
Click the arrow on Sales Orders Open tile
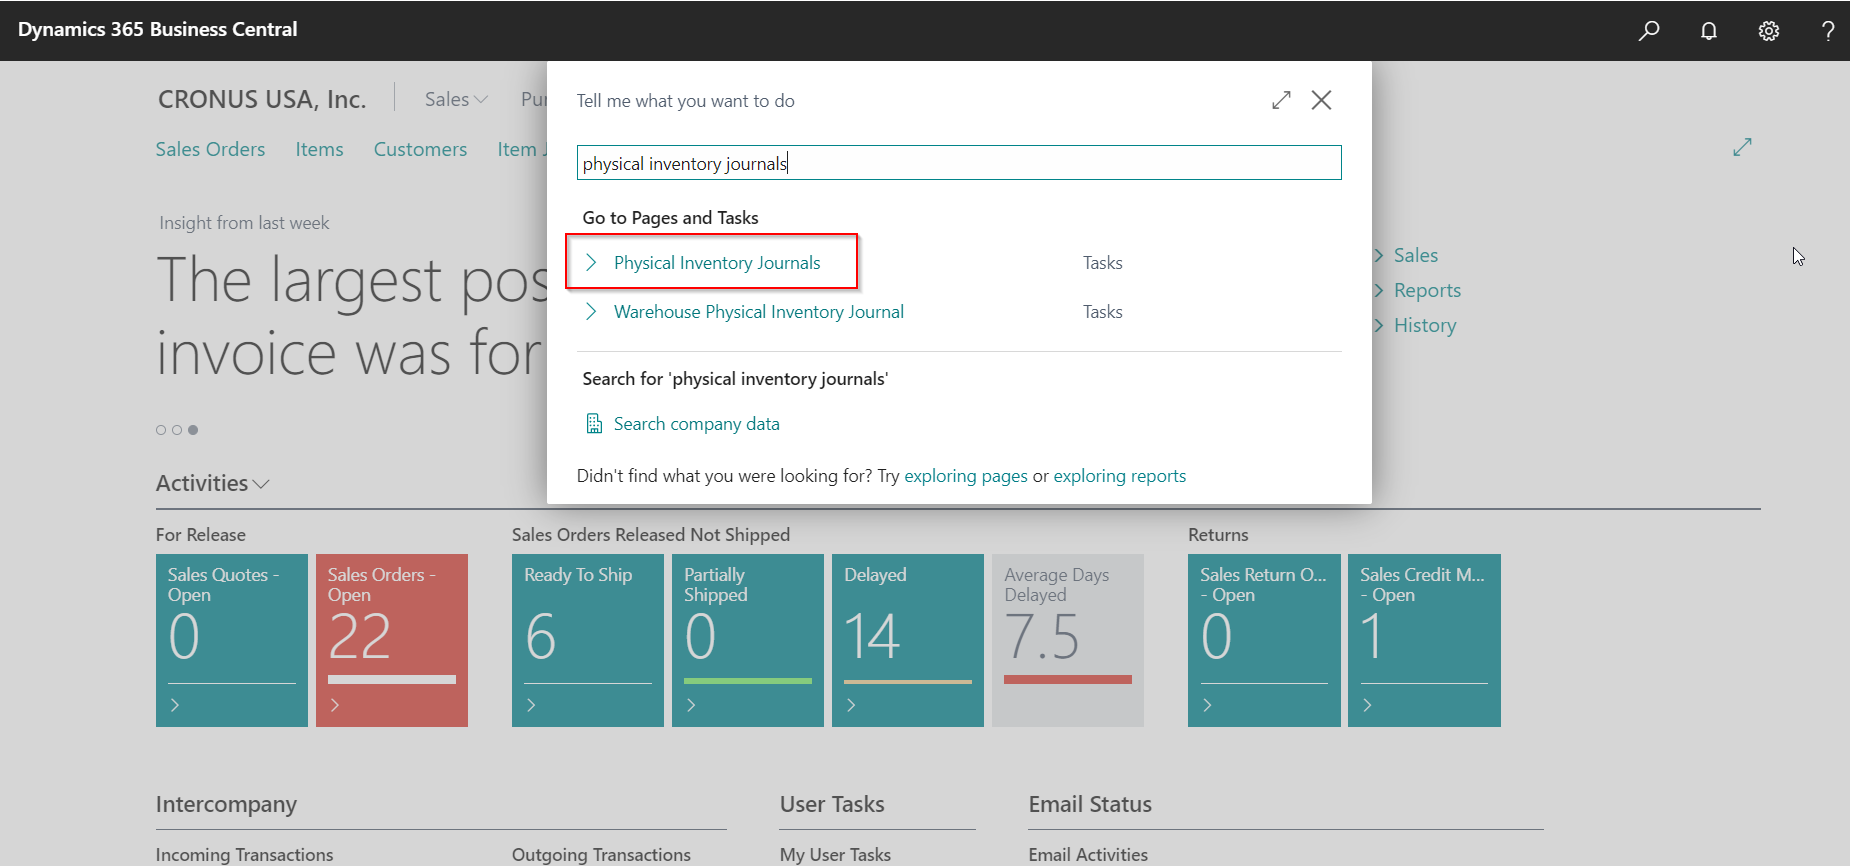pyautogui.click(x=335, y=705)
